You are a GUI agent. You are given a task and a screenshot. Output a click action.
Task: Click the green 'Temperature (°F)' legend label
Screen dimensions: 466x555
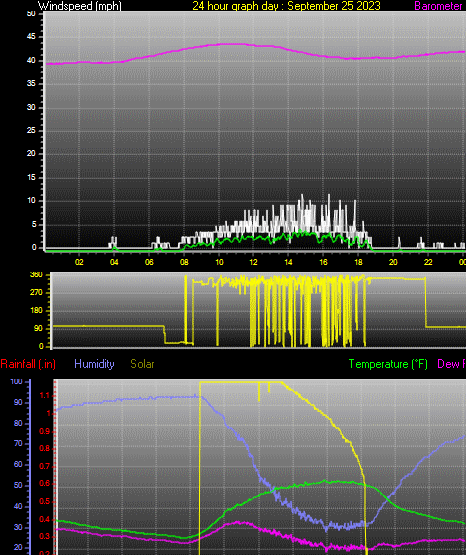click(388, 364)
